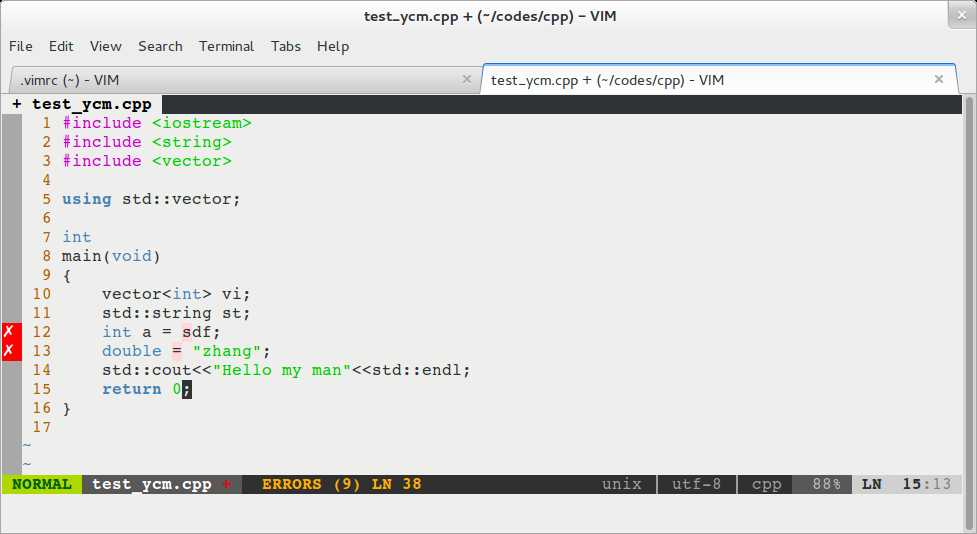This screenshot has height=534, width=977.
Task: Click 'std::string st;' on line 11
Action: point(176,313)
